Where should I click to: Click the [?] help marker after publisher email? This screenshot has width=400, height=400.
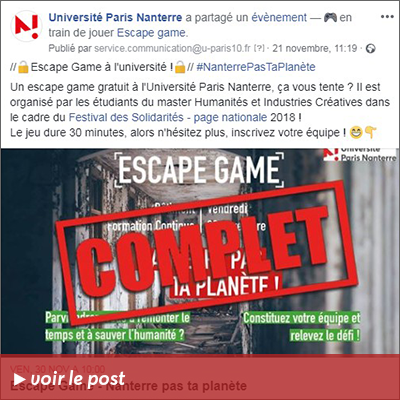[259, 49]
